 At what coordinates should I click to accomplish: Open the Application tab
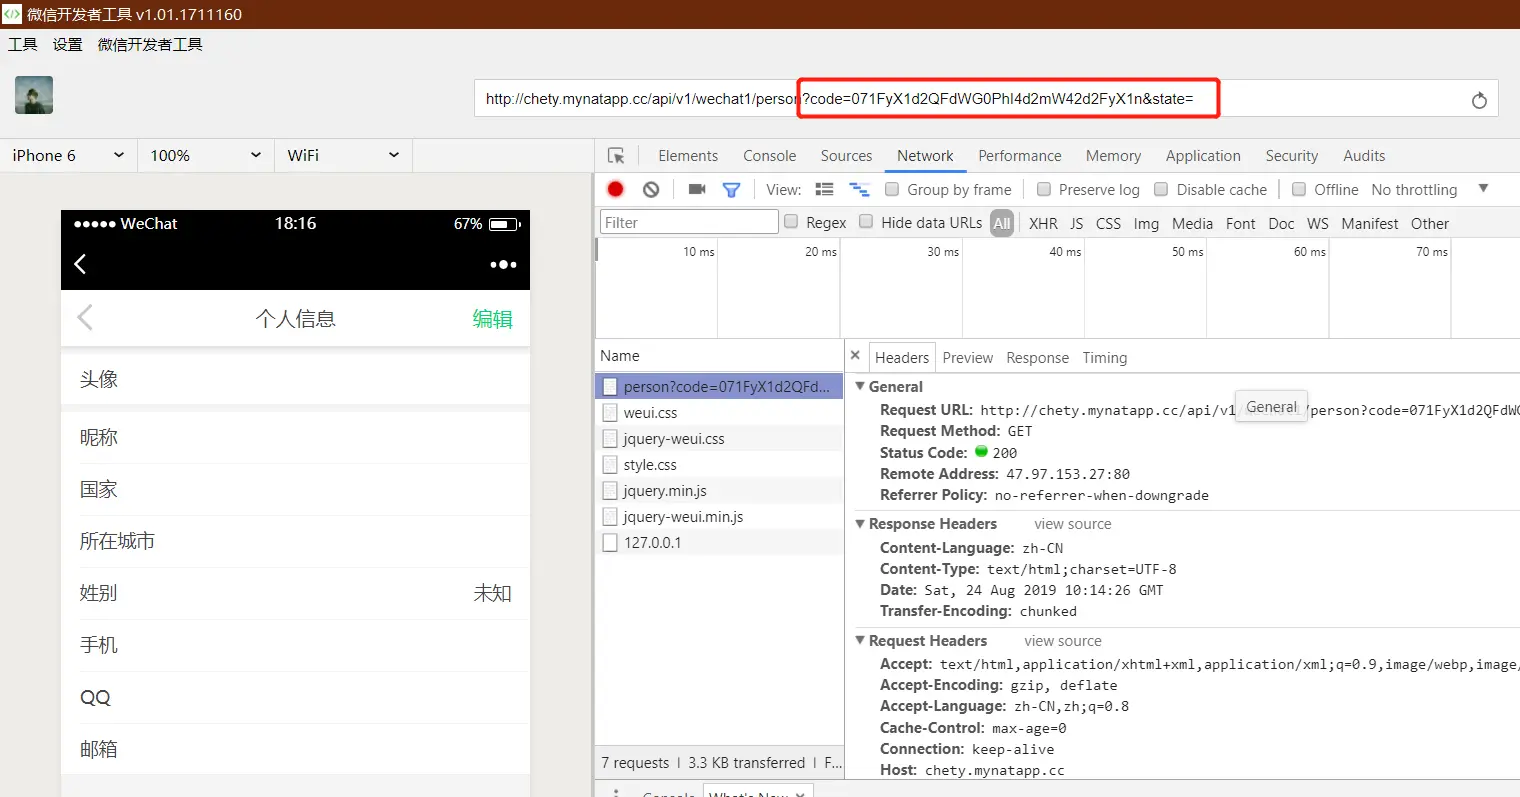pos(1203,156)
